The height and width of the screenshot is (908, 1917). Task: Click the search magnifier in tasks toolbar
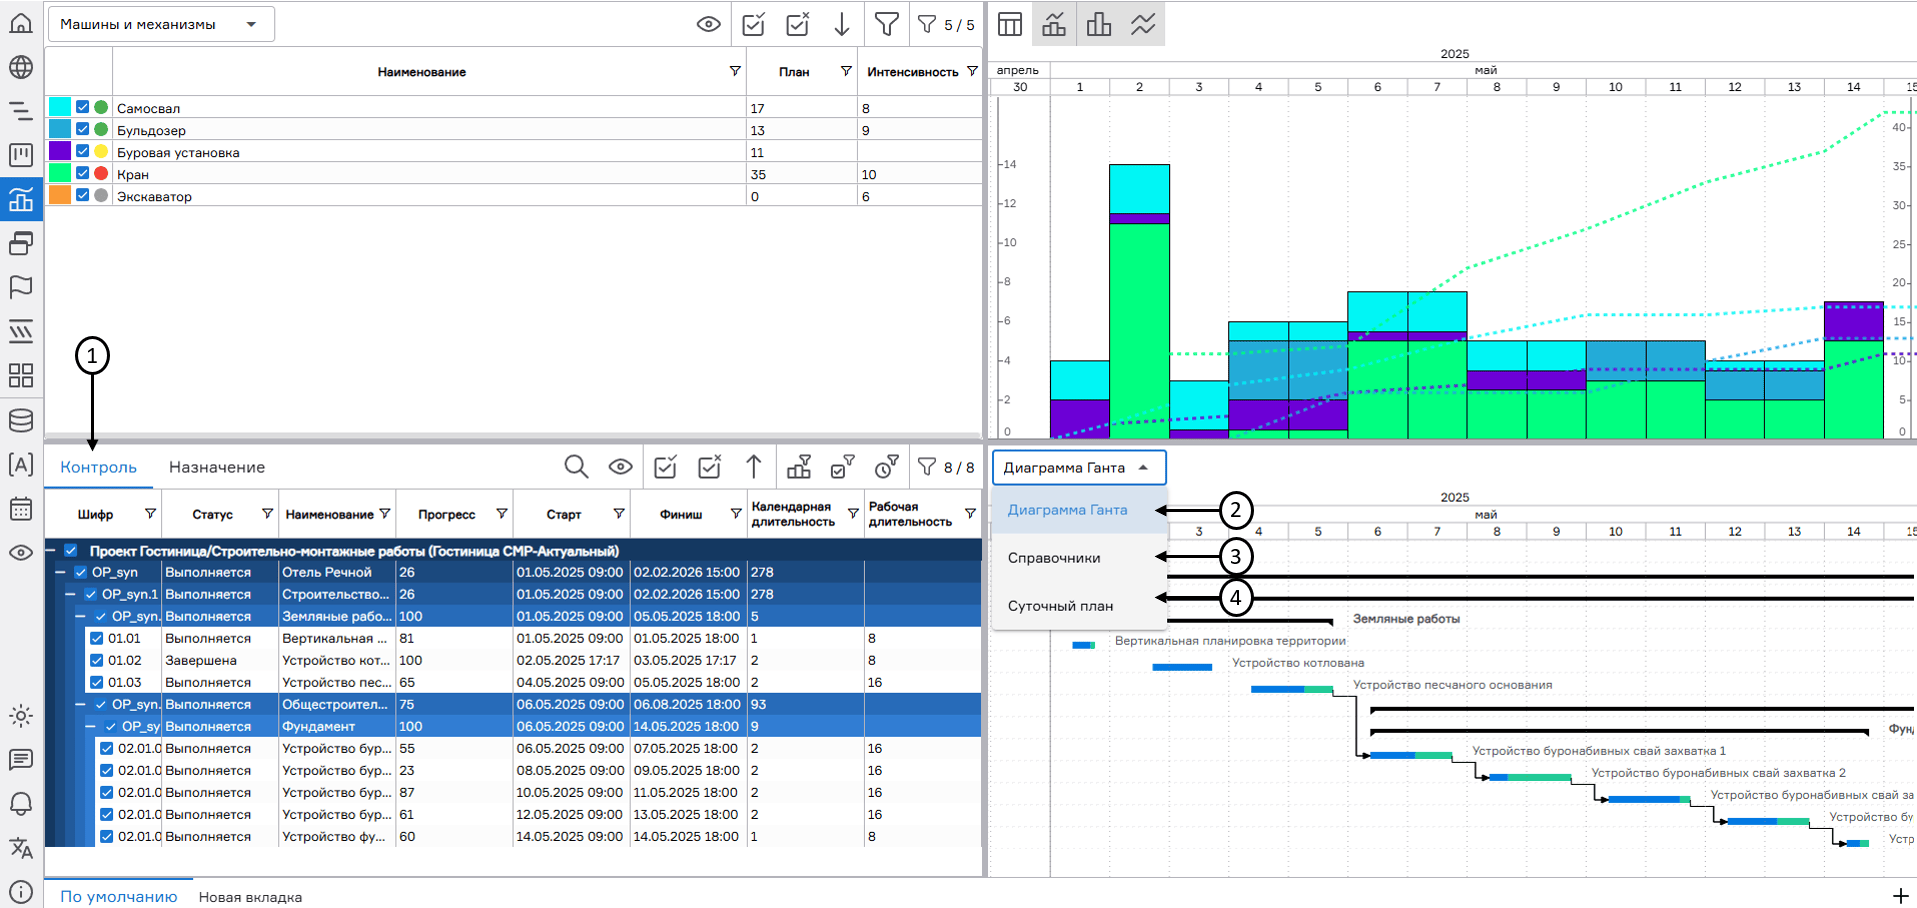tap(576, 467)
